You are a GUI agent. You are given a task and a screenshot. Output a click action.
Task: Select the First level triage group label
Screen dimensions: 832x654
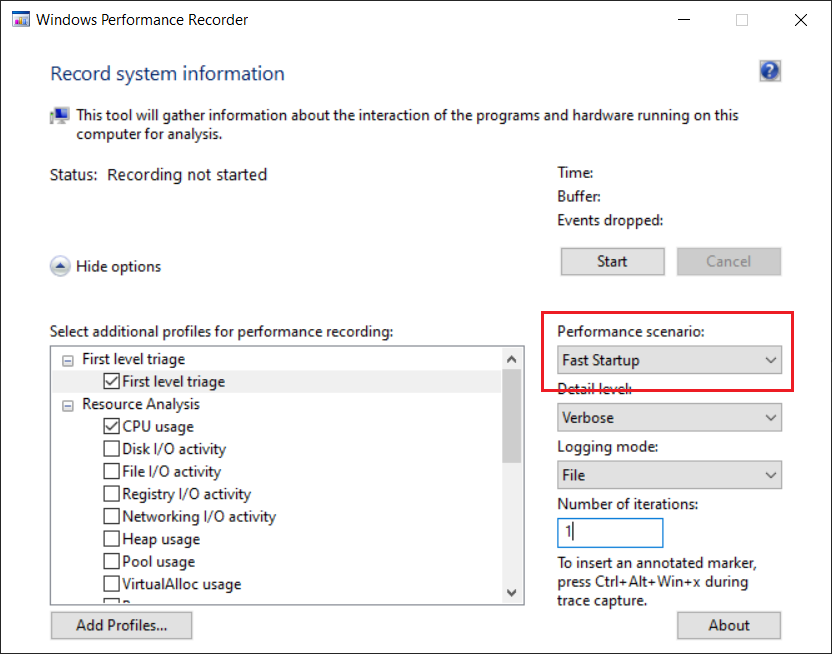[x=133, y=359]
